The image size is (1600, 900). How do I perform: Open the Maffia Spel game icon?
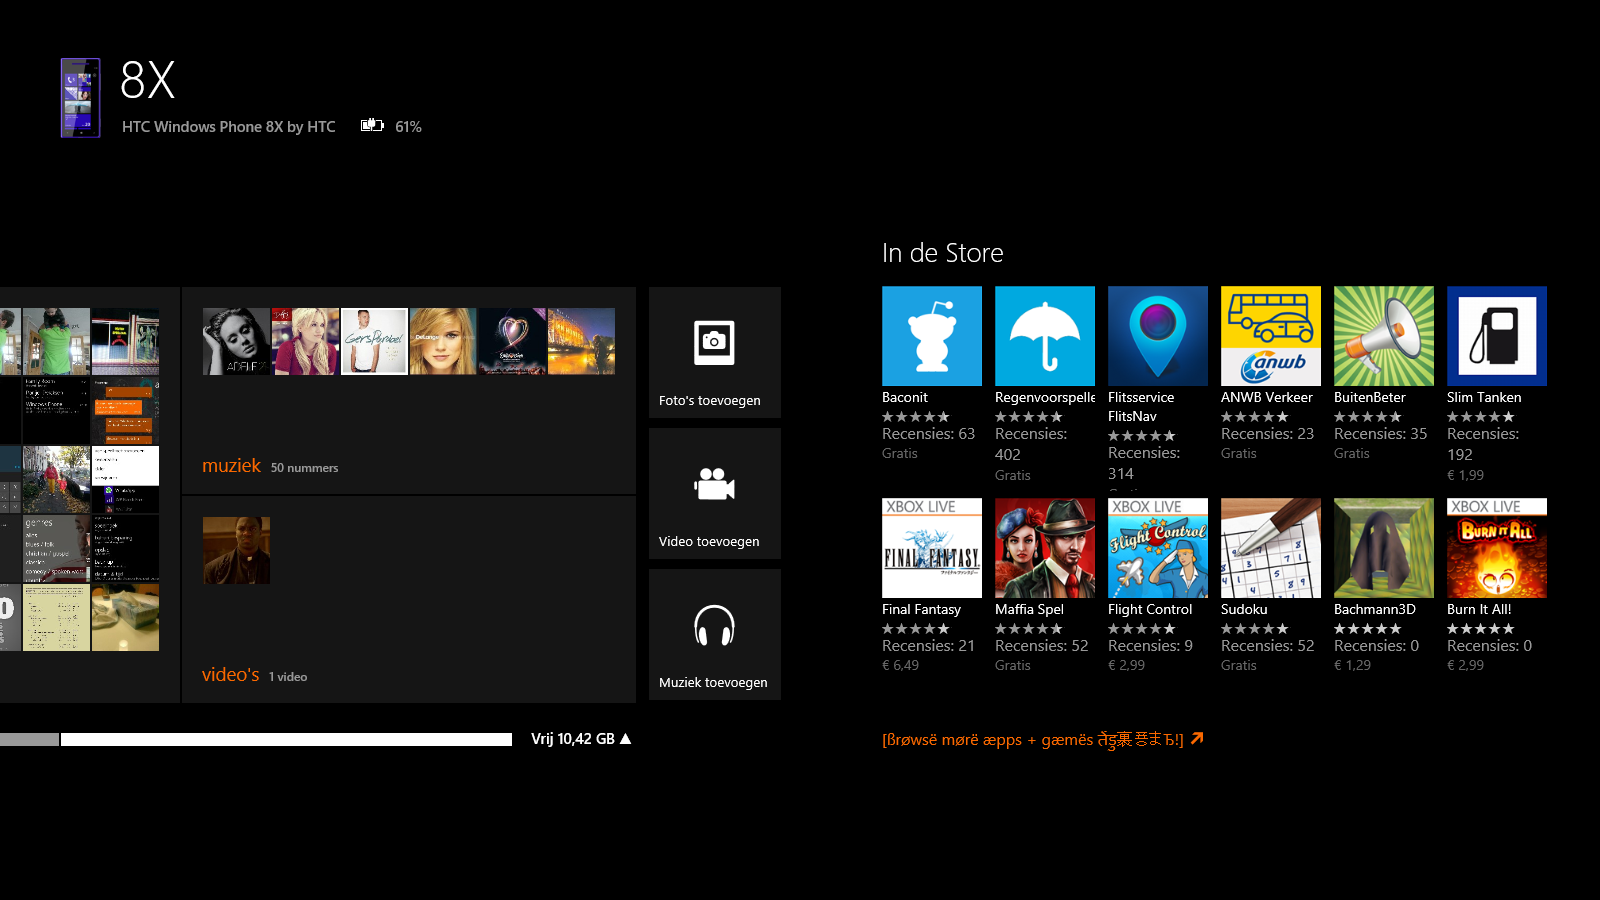pyautogui.click(x=1045, y=548)
